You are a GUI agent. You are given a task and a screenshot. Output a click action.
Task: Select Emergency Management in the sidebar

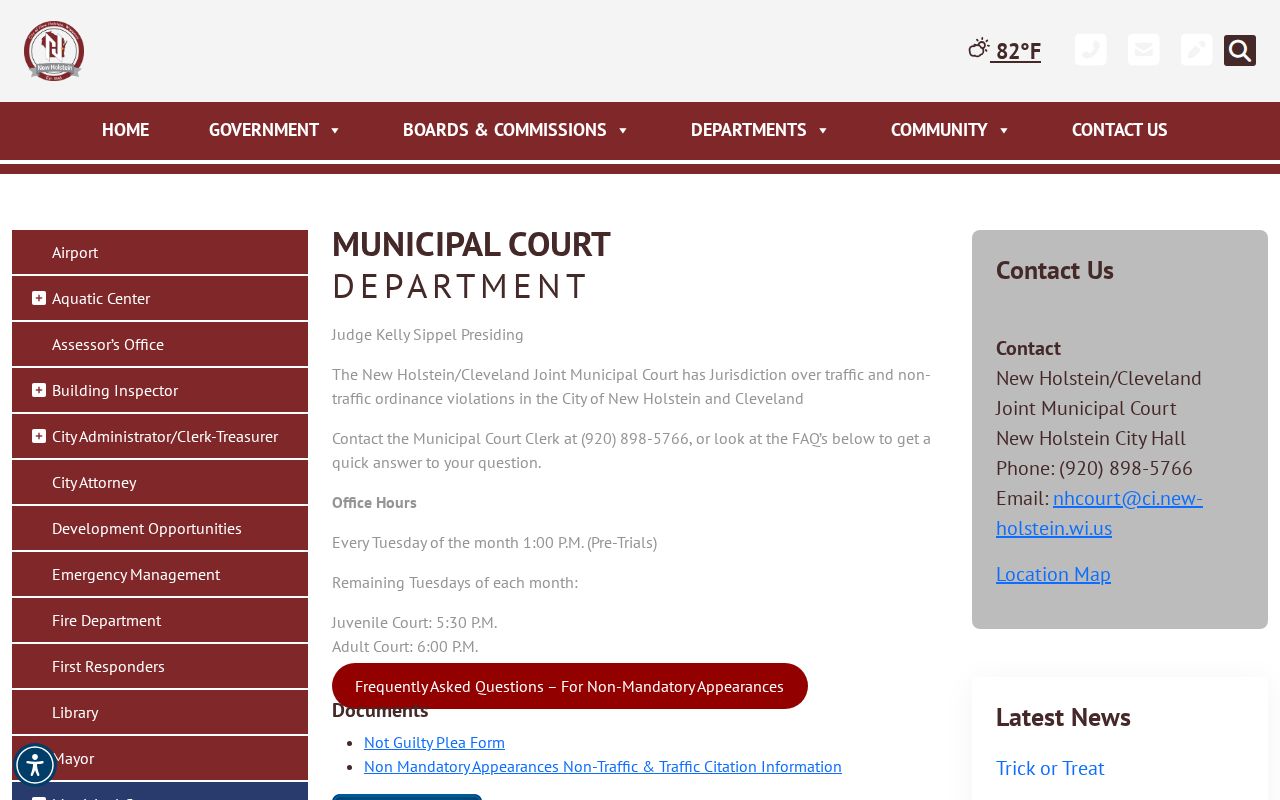pyautogui.click(x=160, y=574)
